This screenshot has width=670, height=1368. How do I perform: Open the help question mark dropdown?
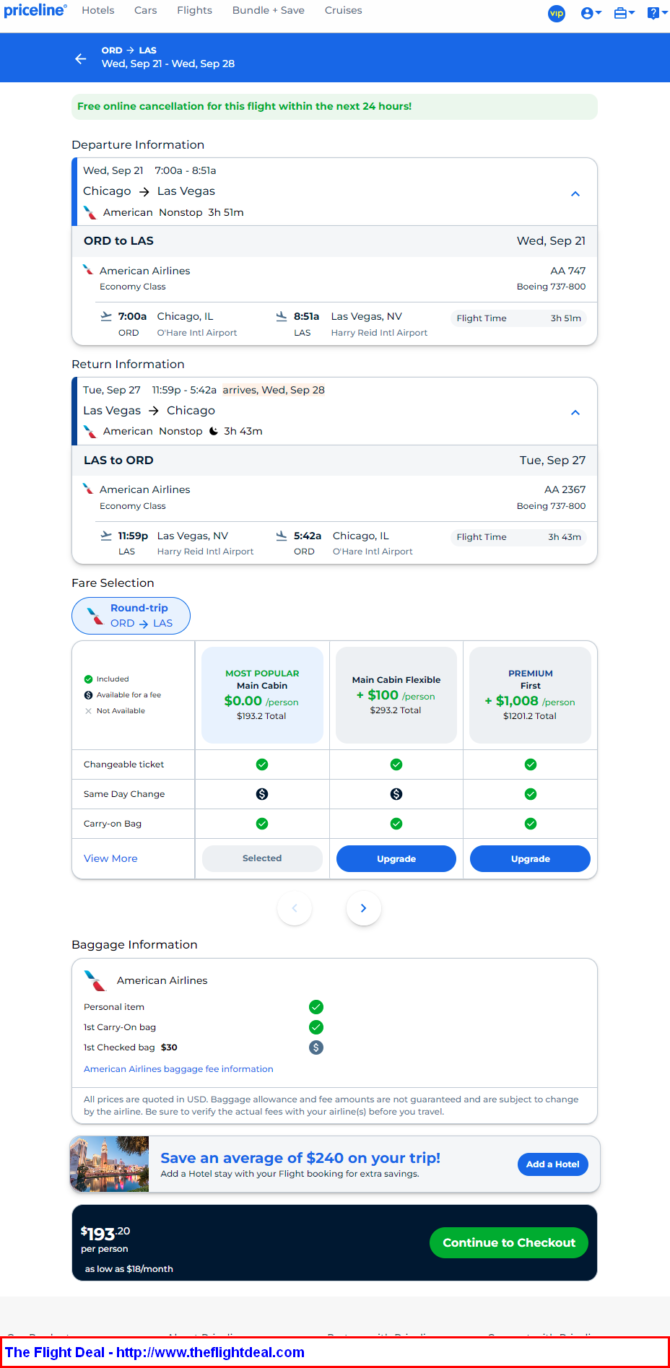(x=657, y=13)
